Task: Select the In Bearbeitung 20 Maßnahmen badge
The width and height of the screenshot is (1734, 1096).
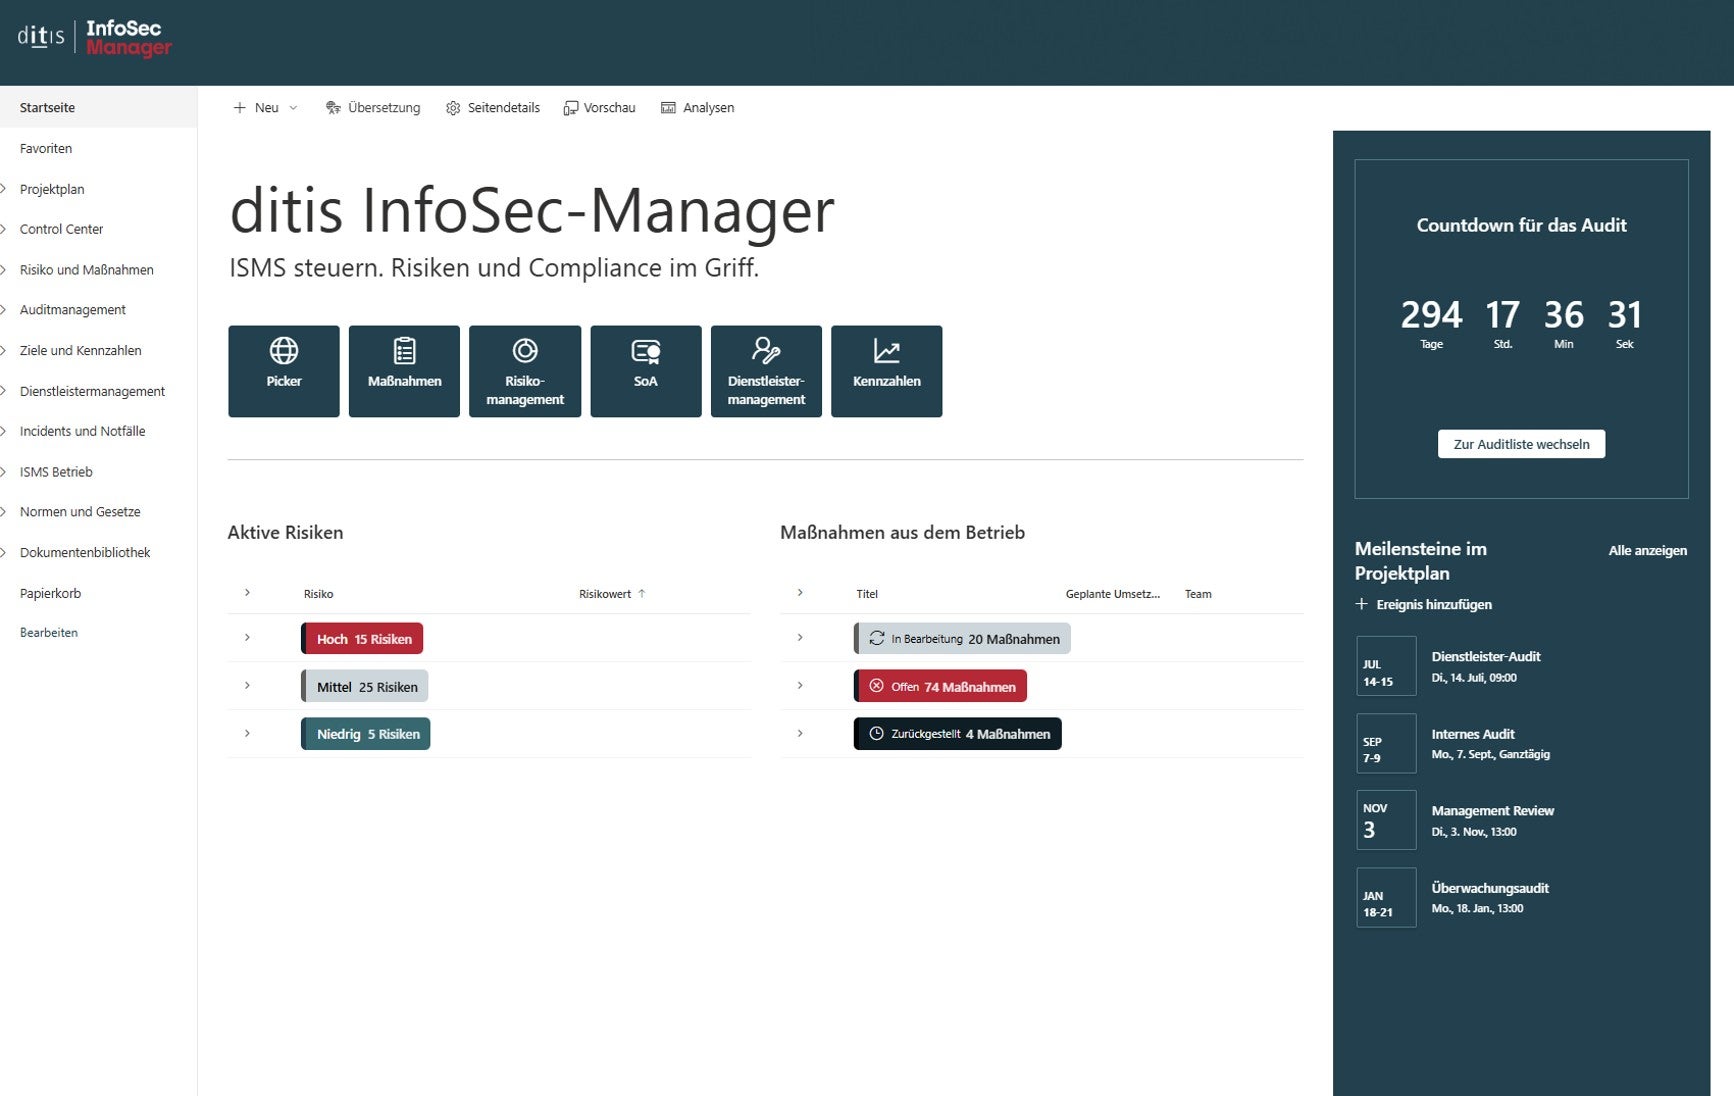Action: (962, 638)
